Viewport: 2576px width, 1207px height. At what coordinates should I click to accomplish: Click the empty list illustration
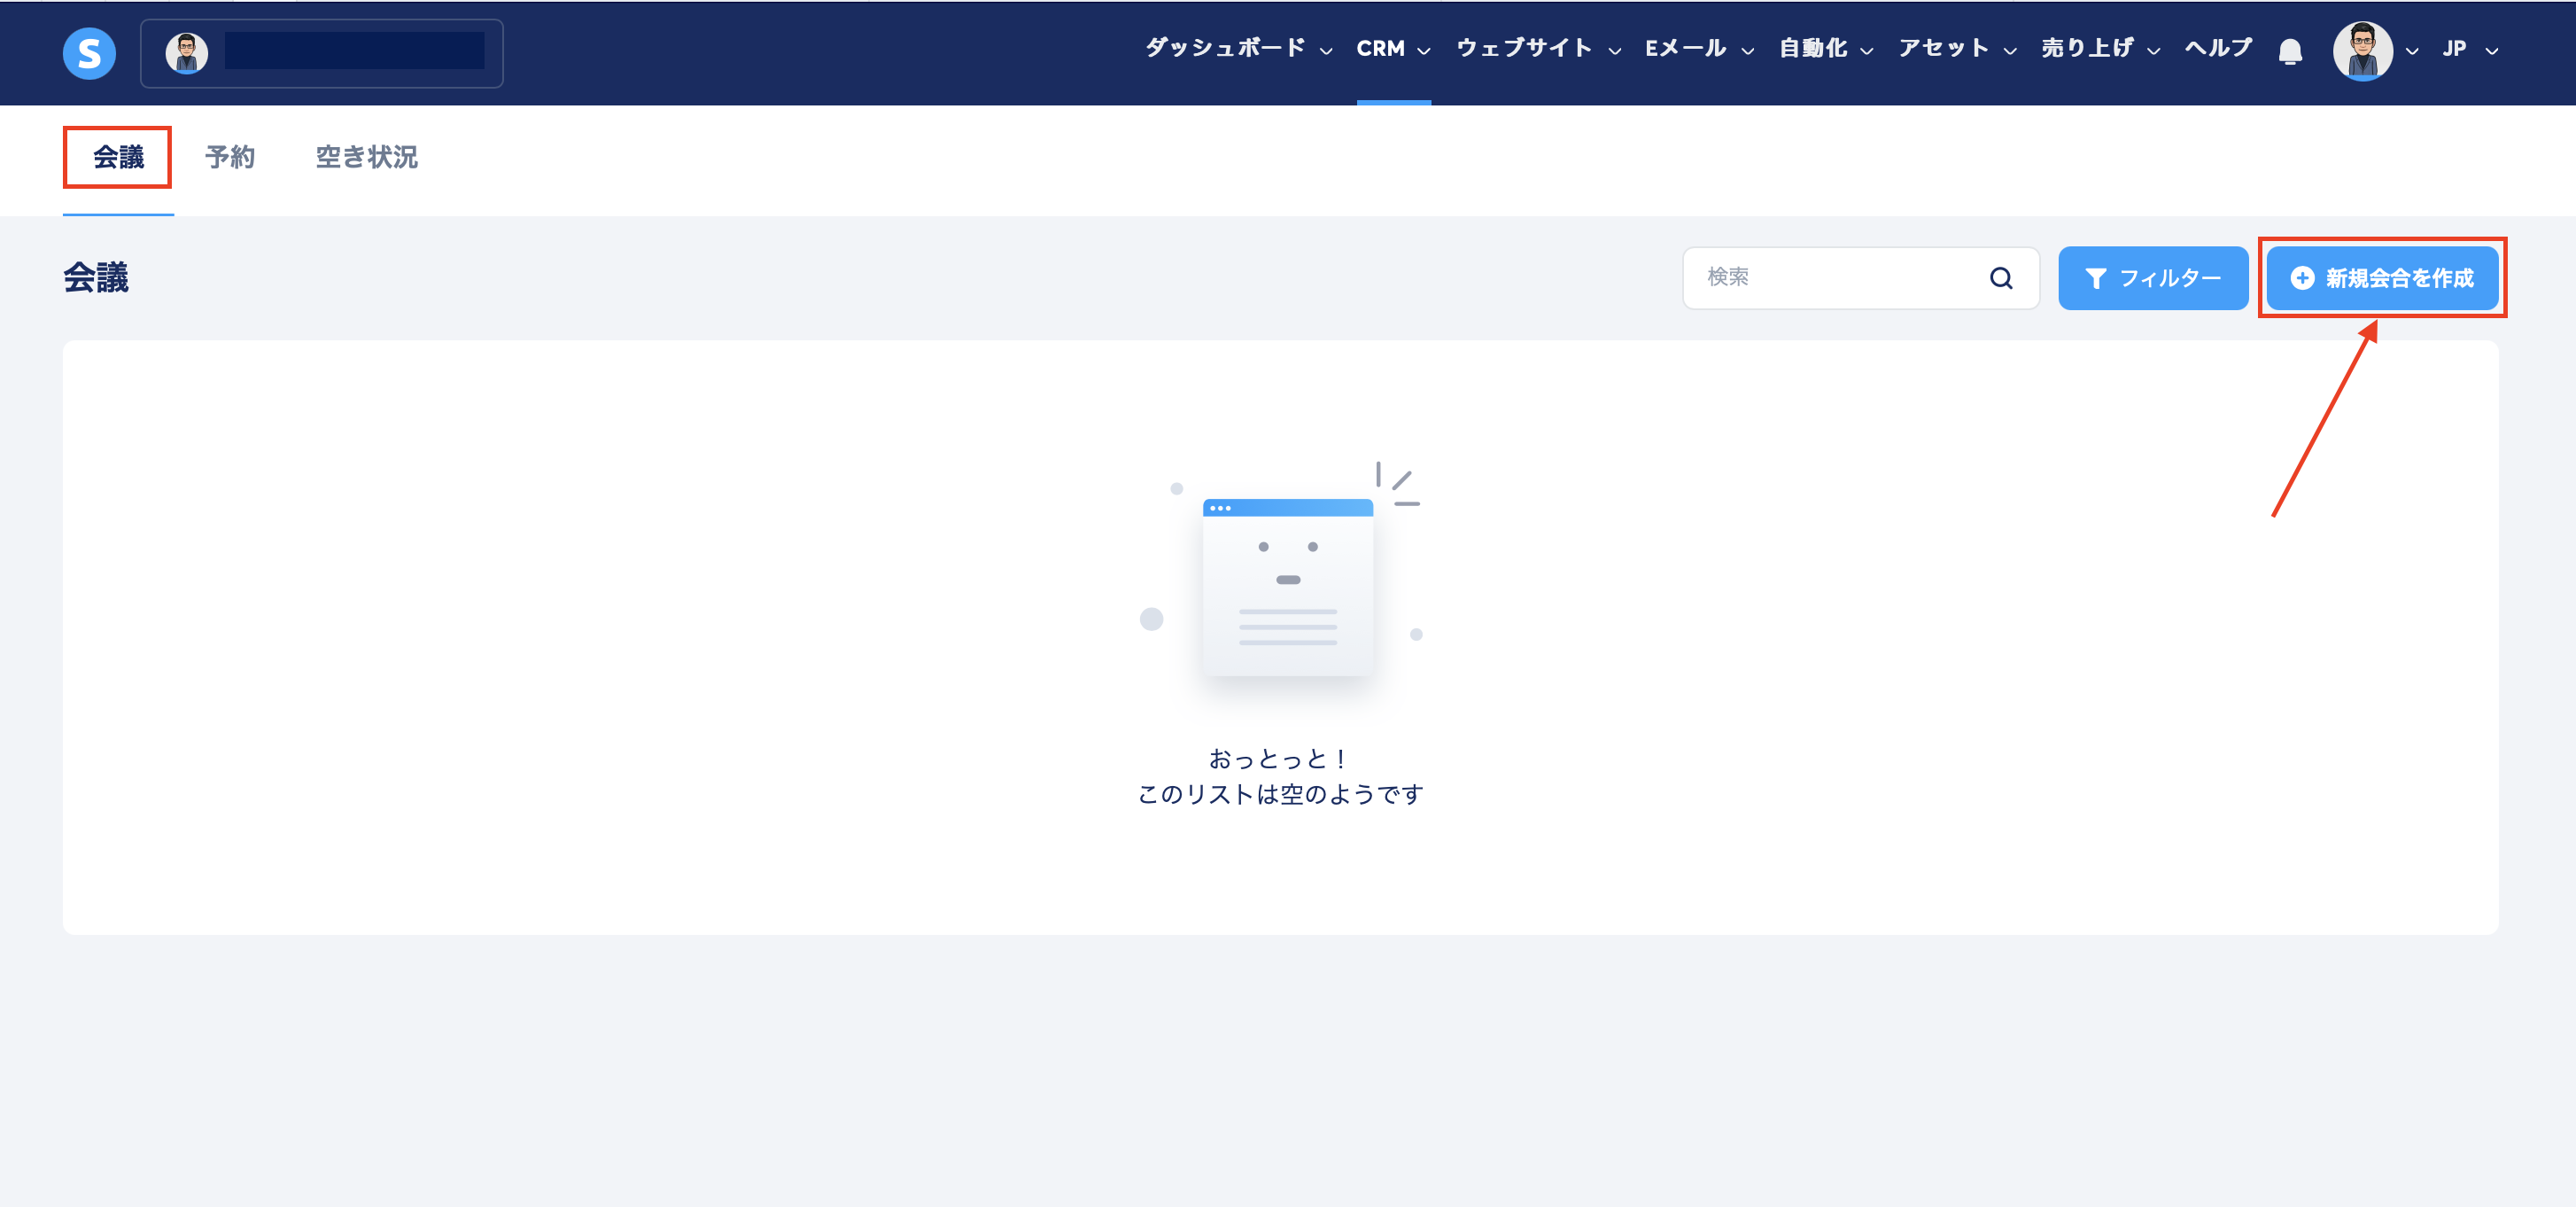[x=1287, y=585]
